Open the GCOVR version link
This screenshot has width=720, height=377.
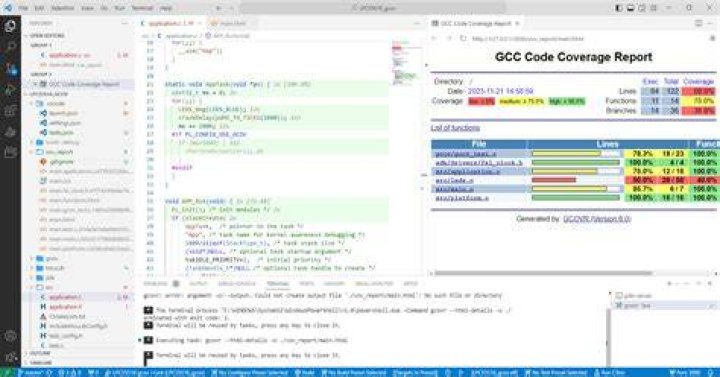tap(597, 219)
